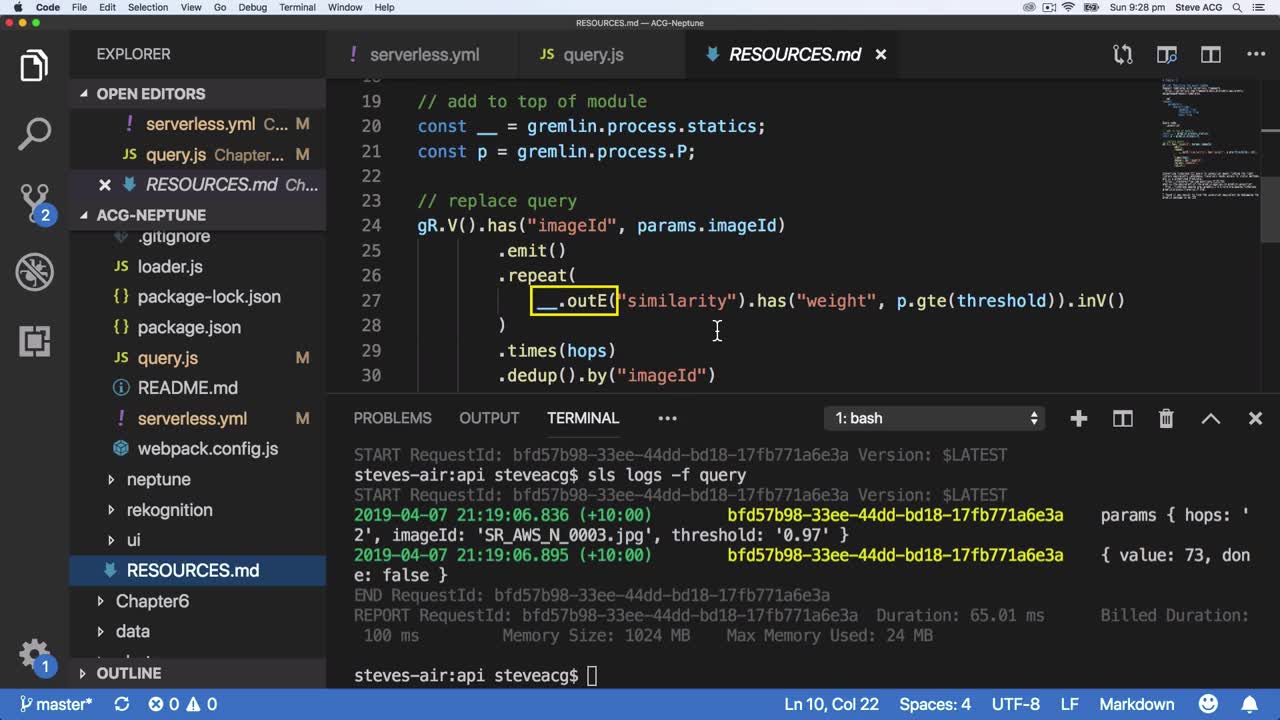Screen dimensions: 1280x720
Task: Open the markdown preview to the side
Action: pyautogui.click(x=1166, y=55)
